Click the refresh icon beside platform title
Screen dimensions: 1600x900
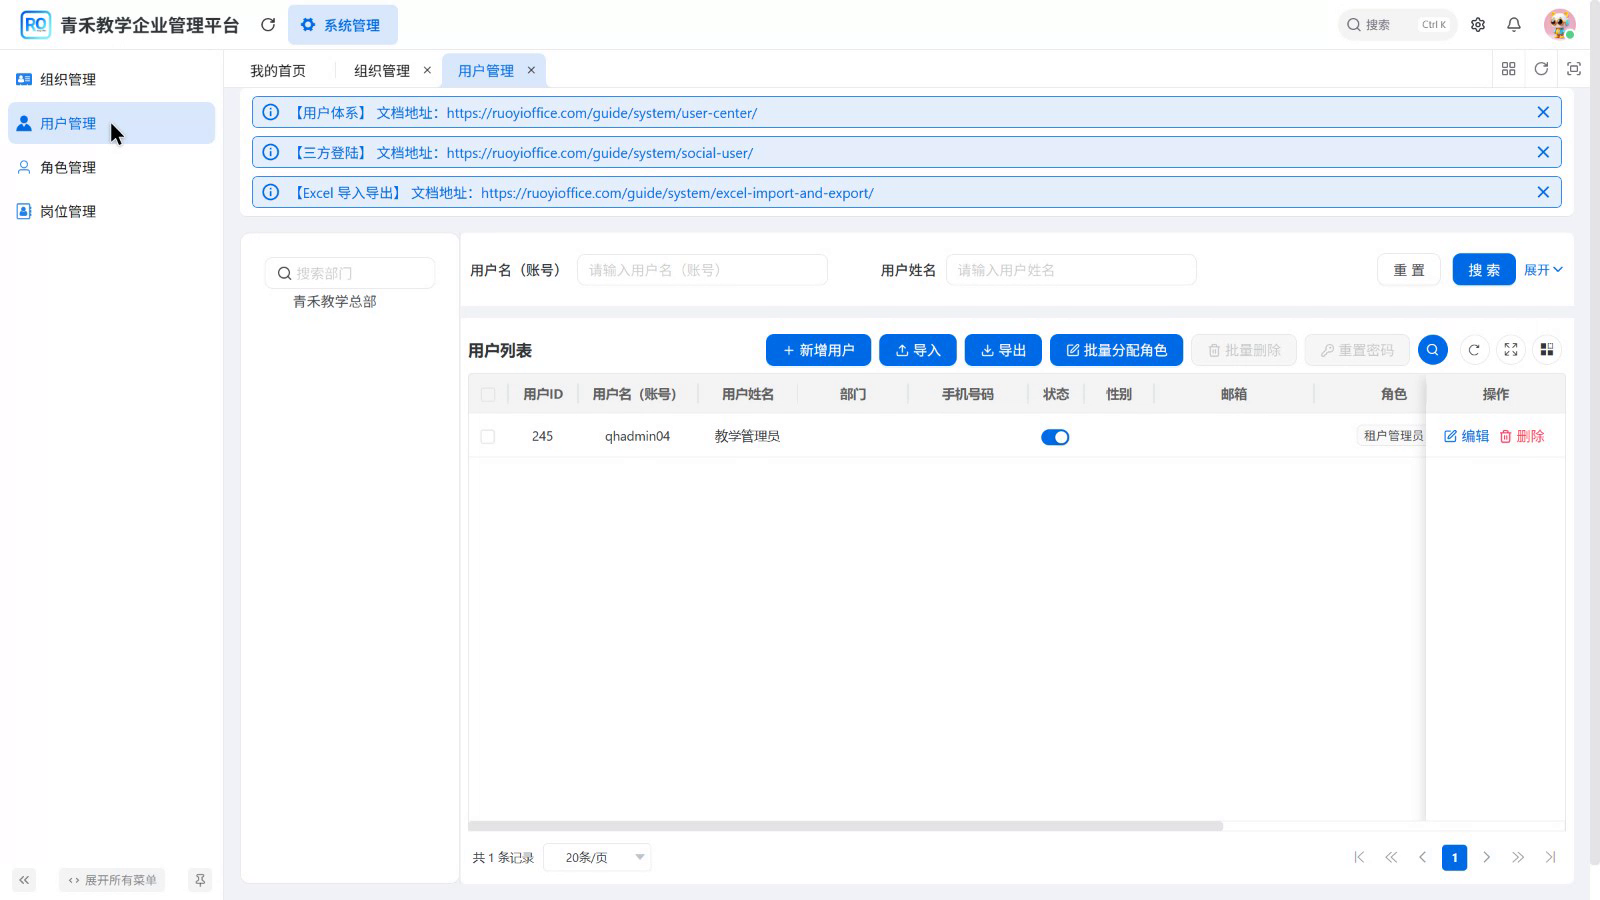pyautogui.click(x=268, y=25)
